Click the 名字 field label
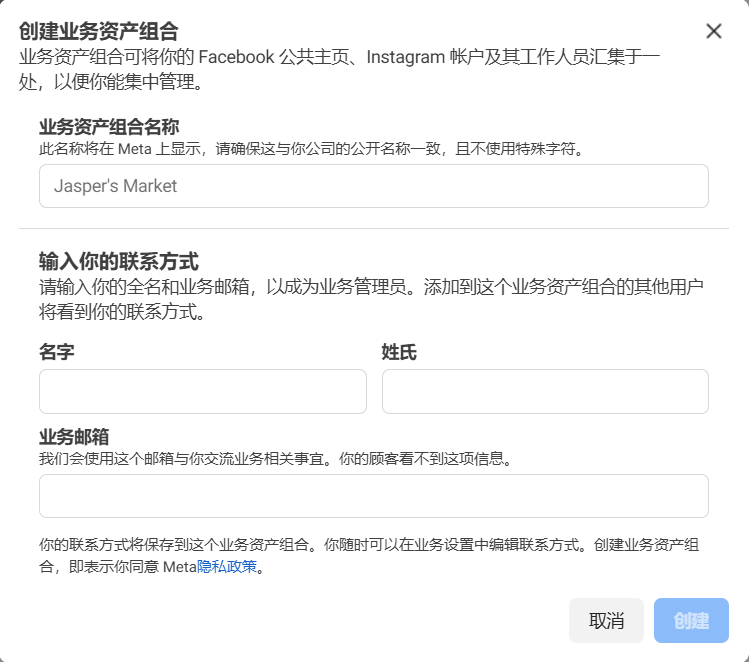This screenshot has width=749, height=662. pos(56,352)
